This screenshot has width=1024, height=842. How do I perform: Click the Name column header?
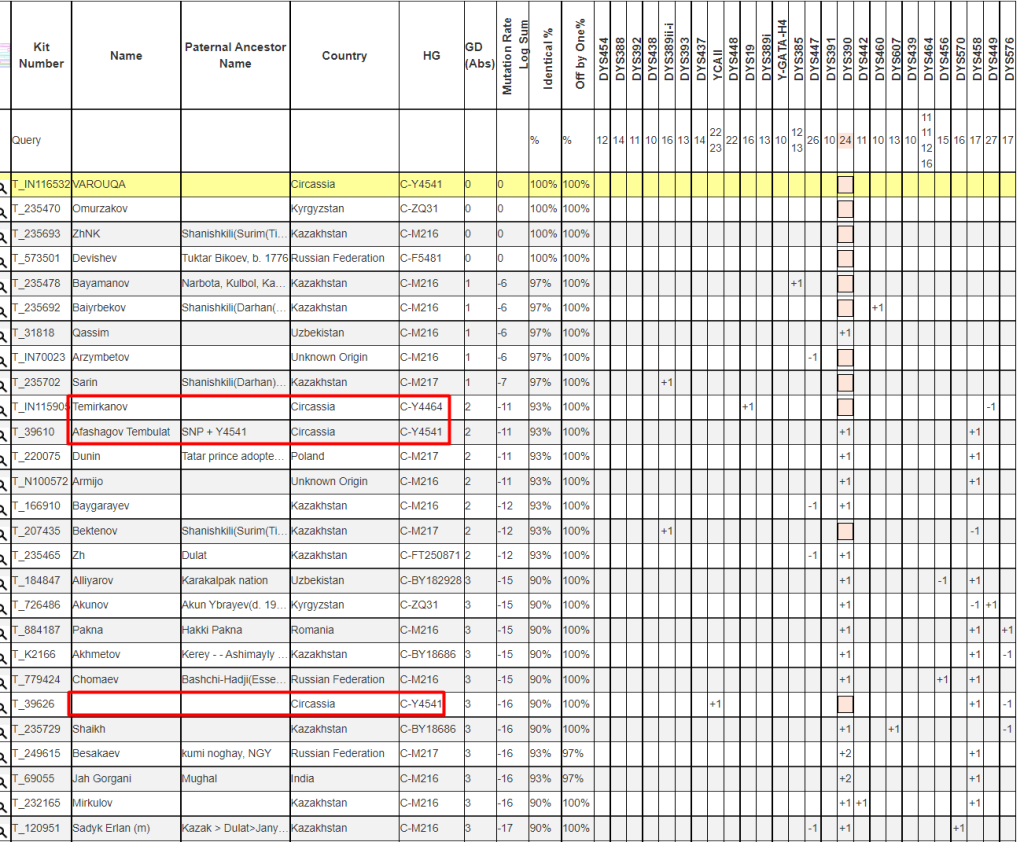pyautogui.click(x=126, y=56)
